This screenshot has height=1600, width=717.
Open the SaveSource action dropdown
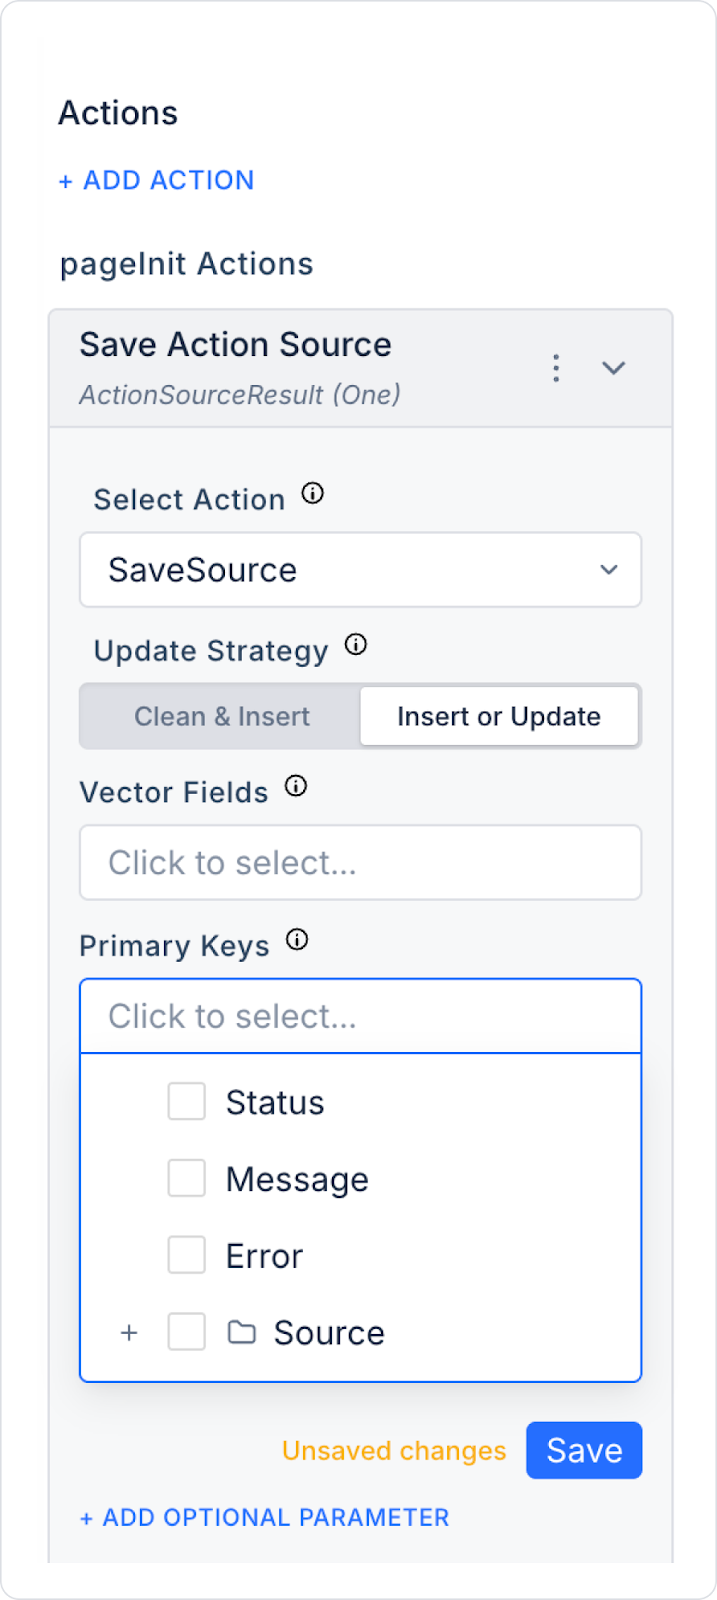(x=360, y=570)
